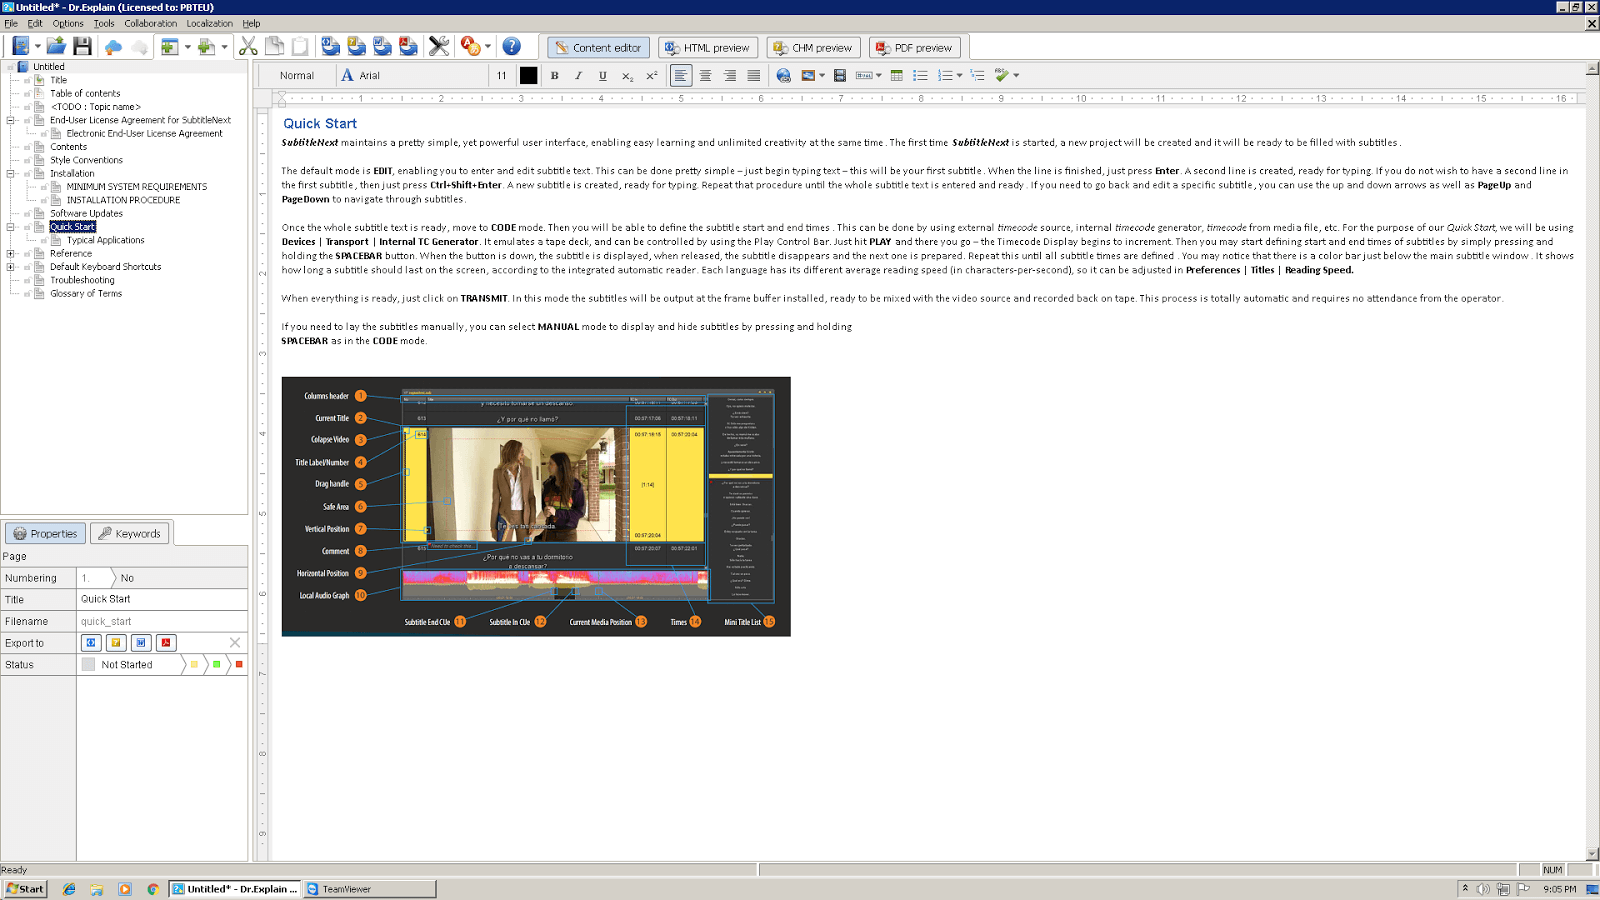Switch to Content editor view
1600x900 pixels.
598,47
